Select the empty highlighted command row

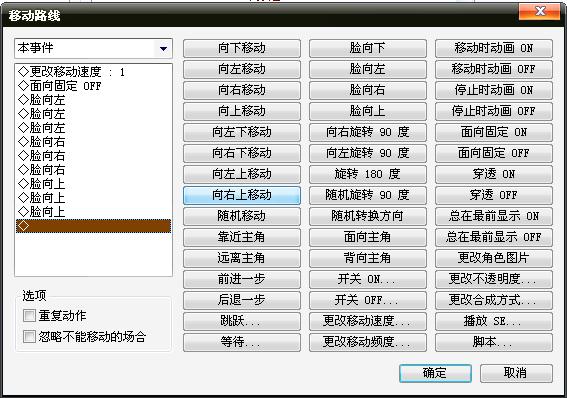(93, 226)
